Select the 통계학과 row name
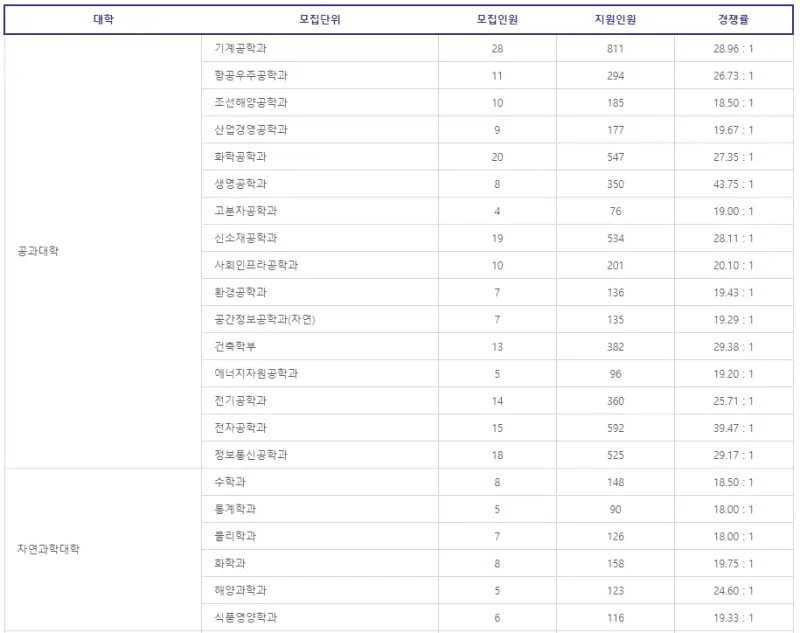This screenshot has width=800, height=633. coord(235,509)
